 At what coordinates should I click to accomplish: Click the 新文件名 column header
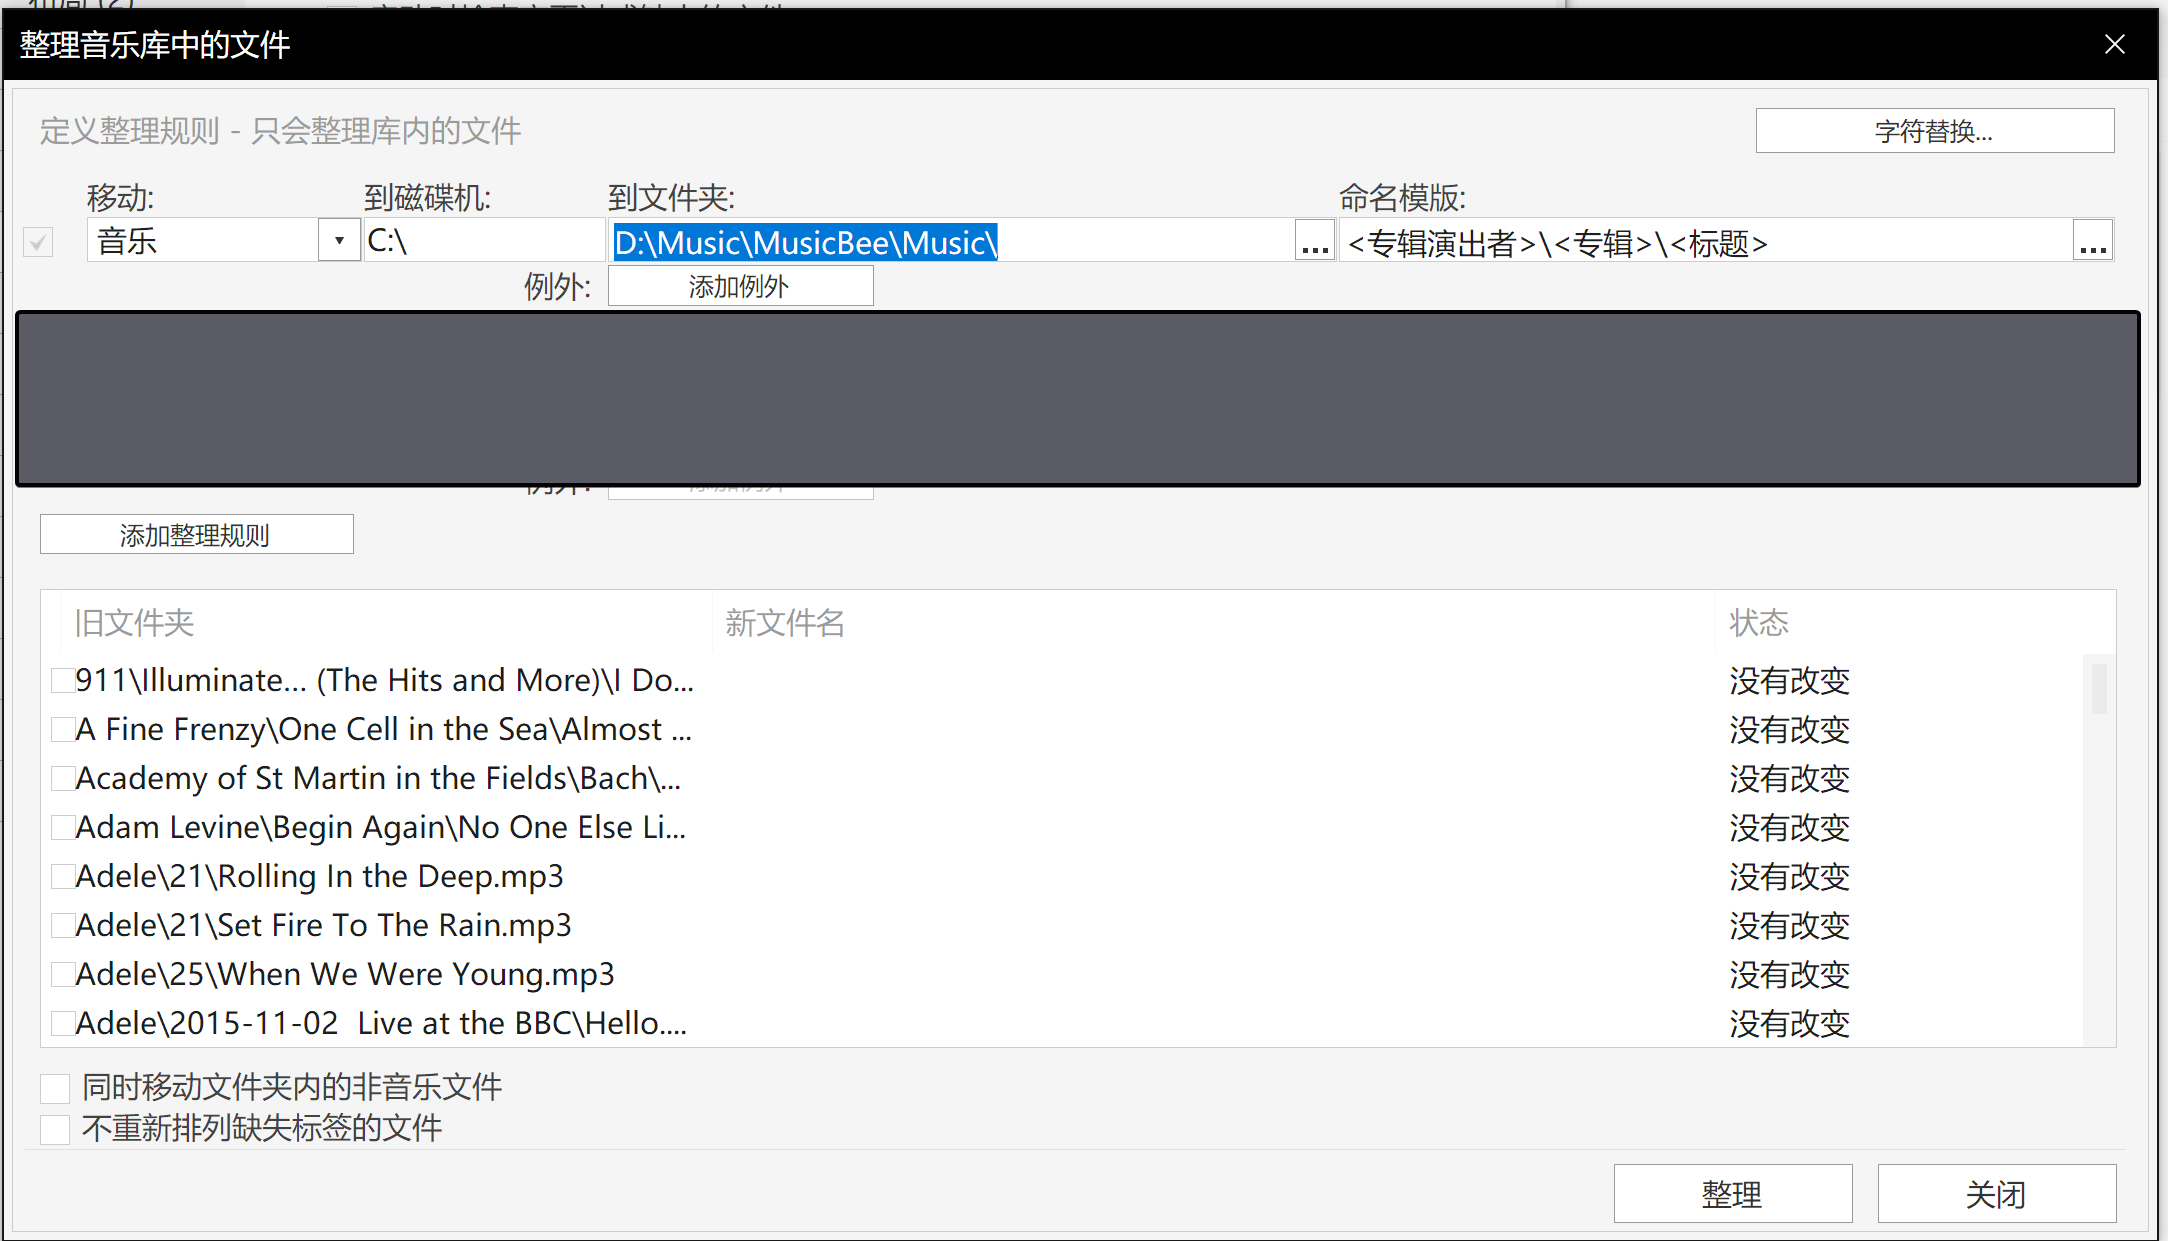(x=785, y=623)
